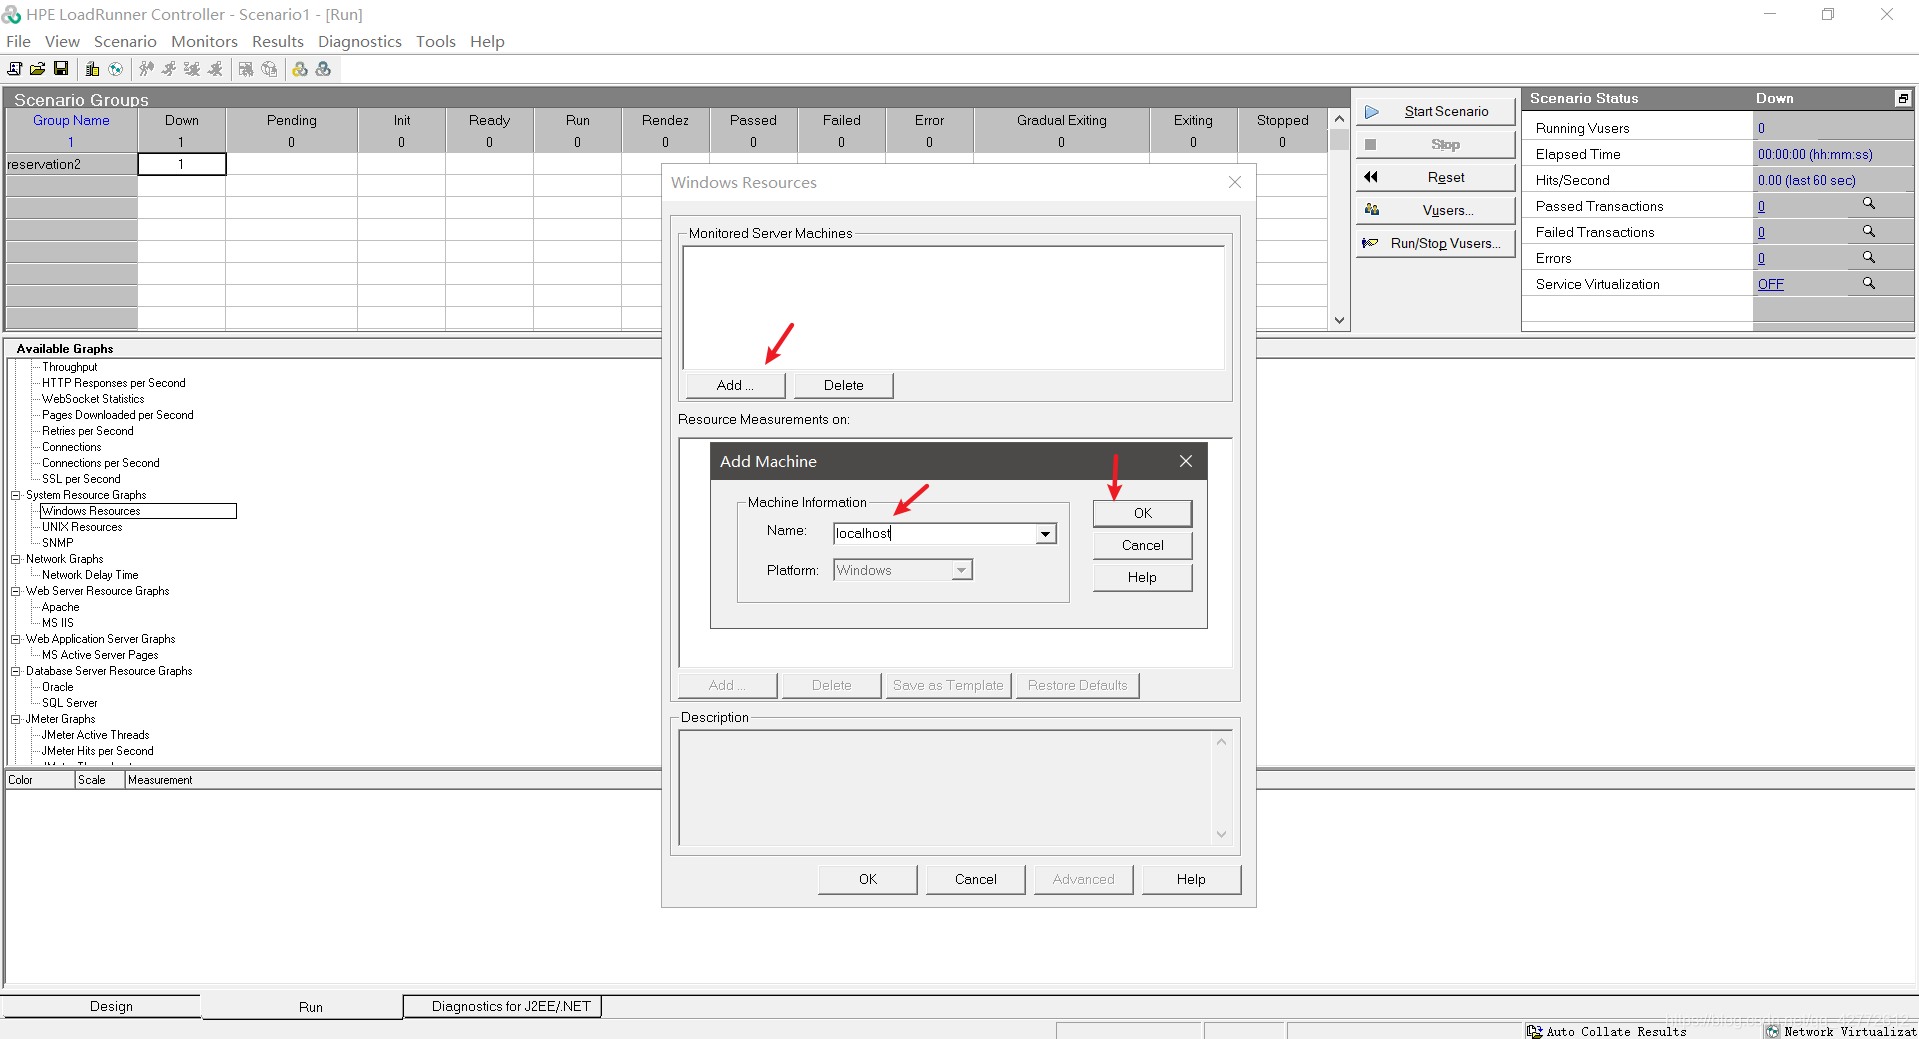Collapse the System Resource Graphs node

(16, 495)
